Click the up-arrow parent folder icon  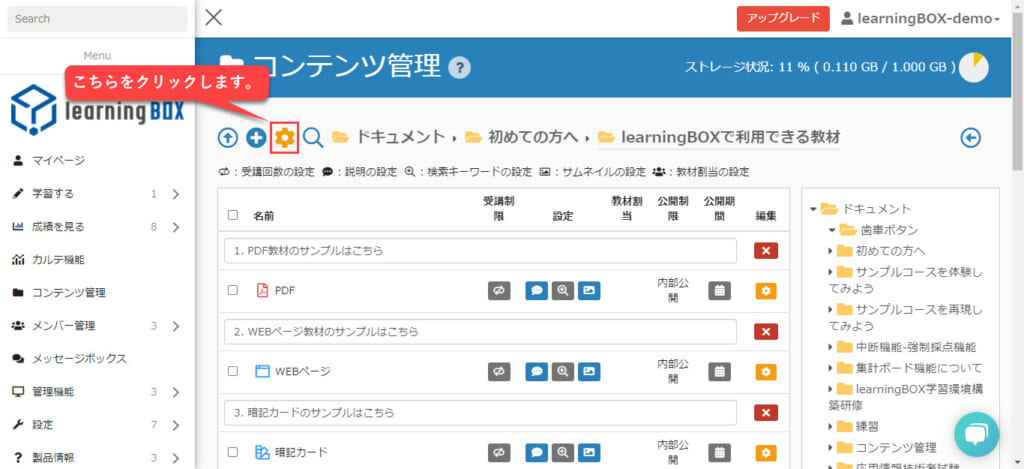tap(228, 138)
